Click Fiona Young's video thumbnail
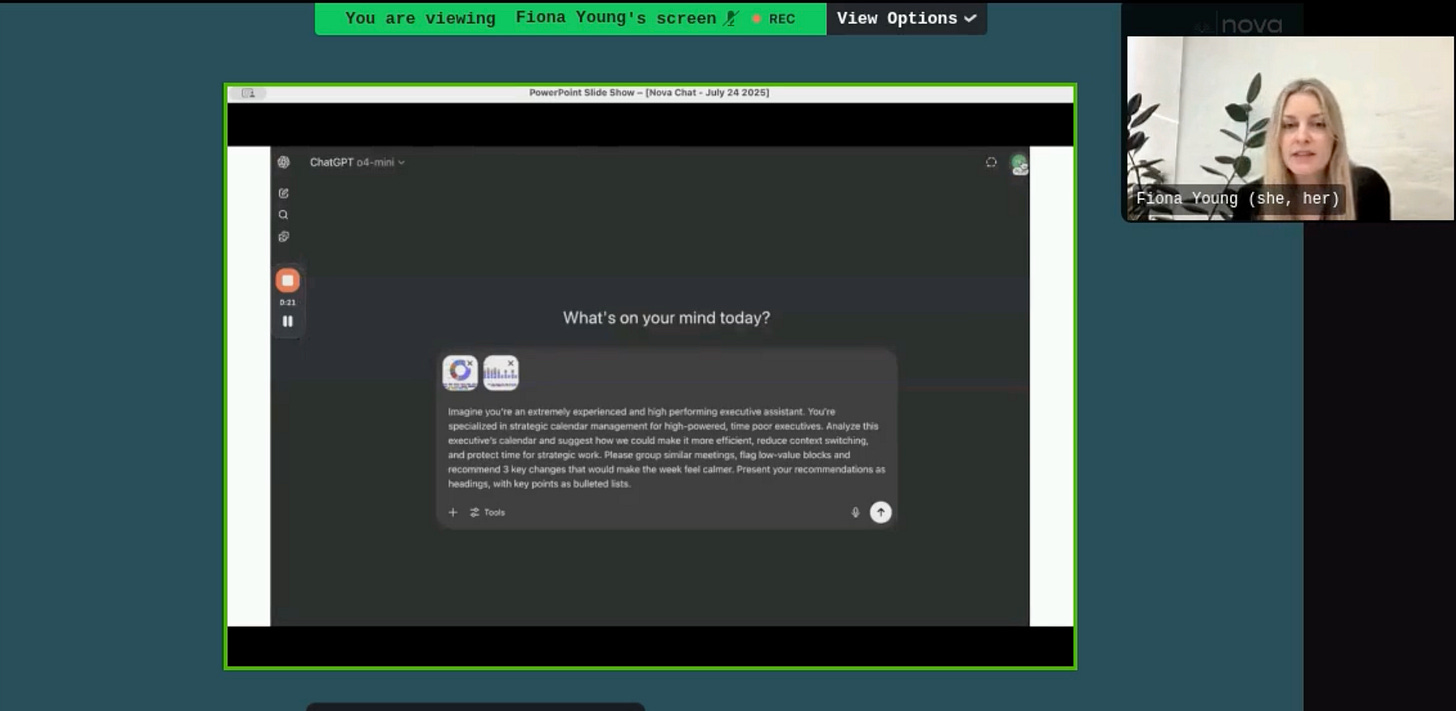The image size is (1456, 711). point(1290,128)
